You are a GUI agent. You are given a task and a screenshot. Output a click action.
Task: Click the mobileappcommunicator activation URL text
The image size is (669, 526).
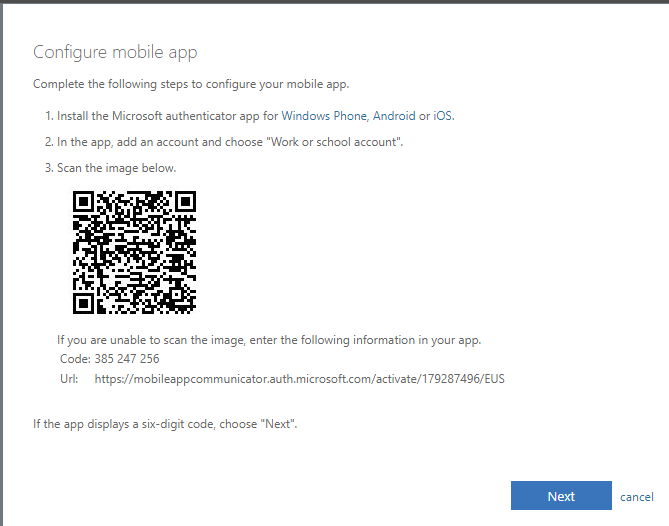click(x=300, y=379)
